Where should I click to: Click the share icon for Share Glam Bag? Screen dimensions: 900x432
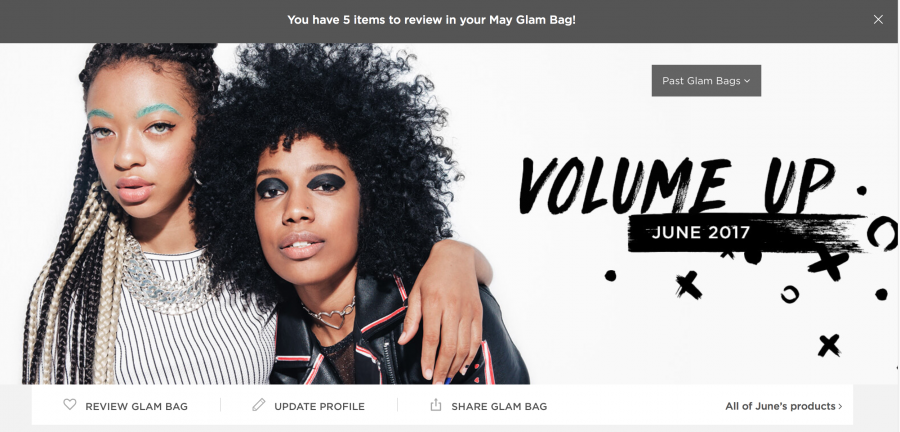click(x=436, y=405)
